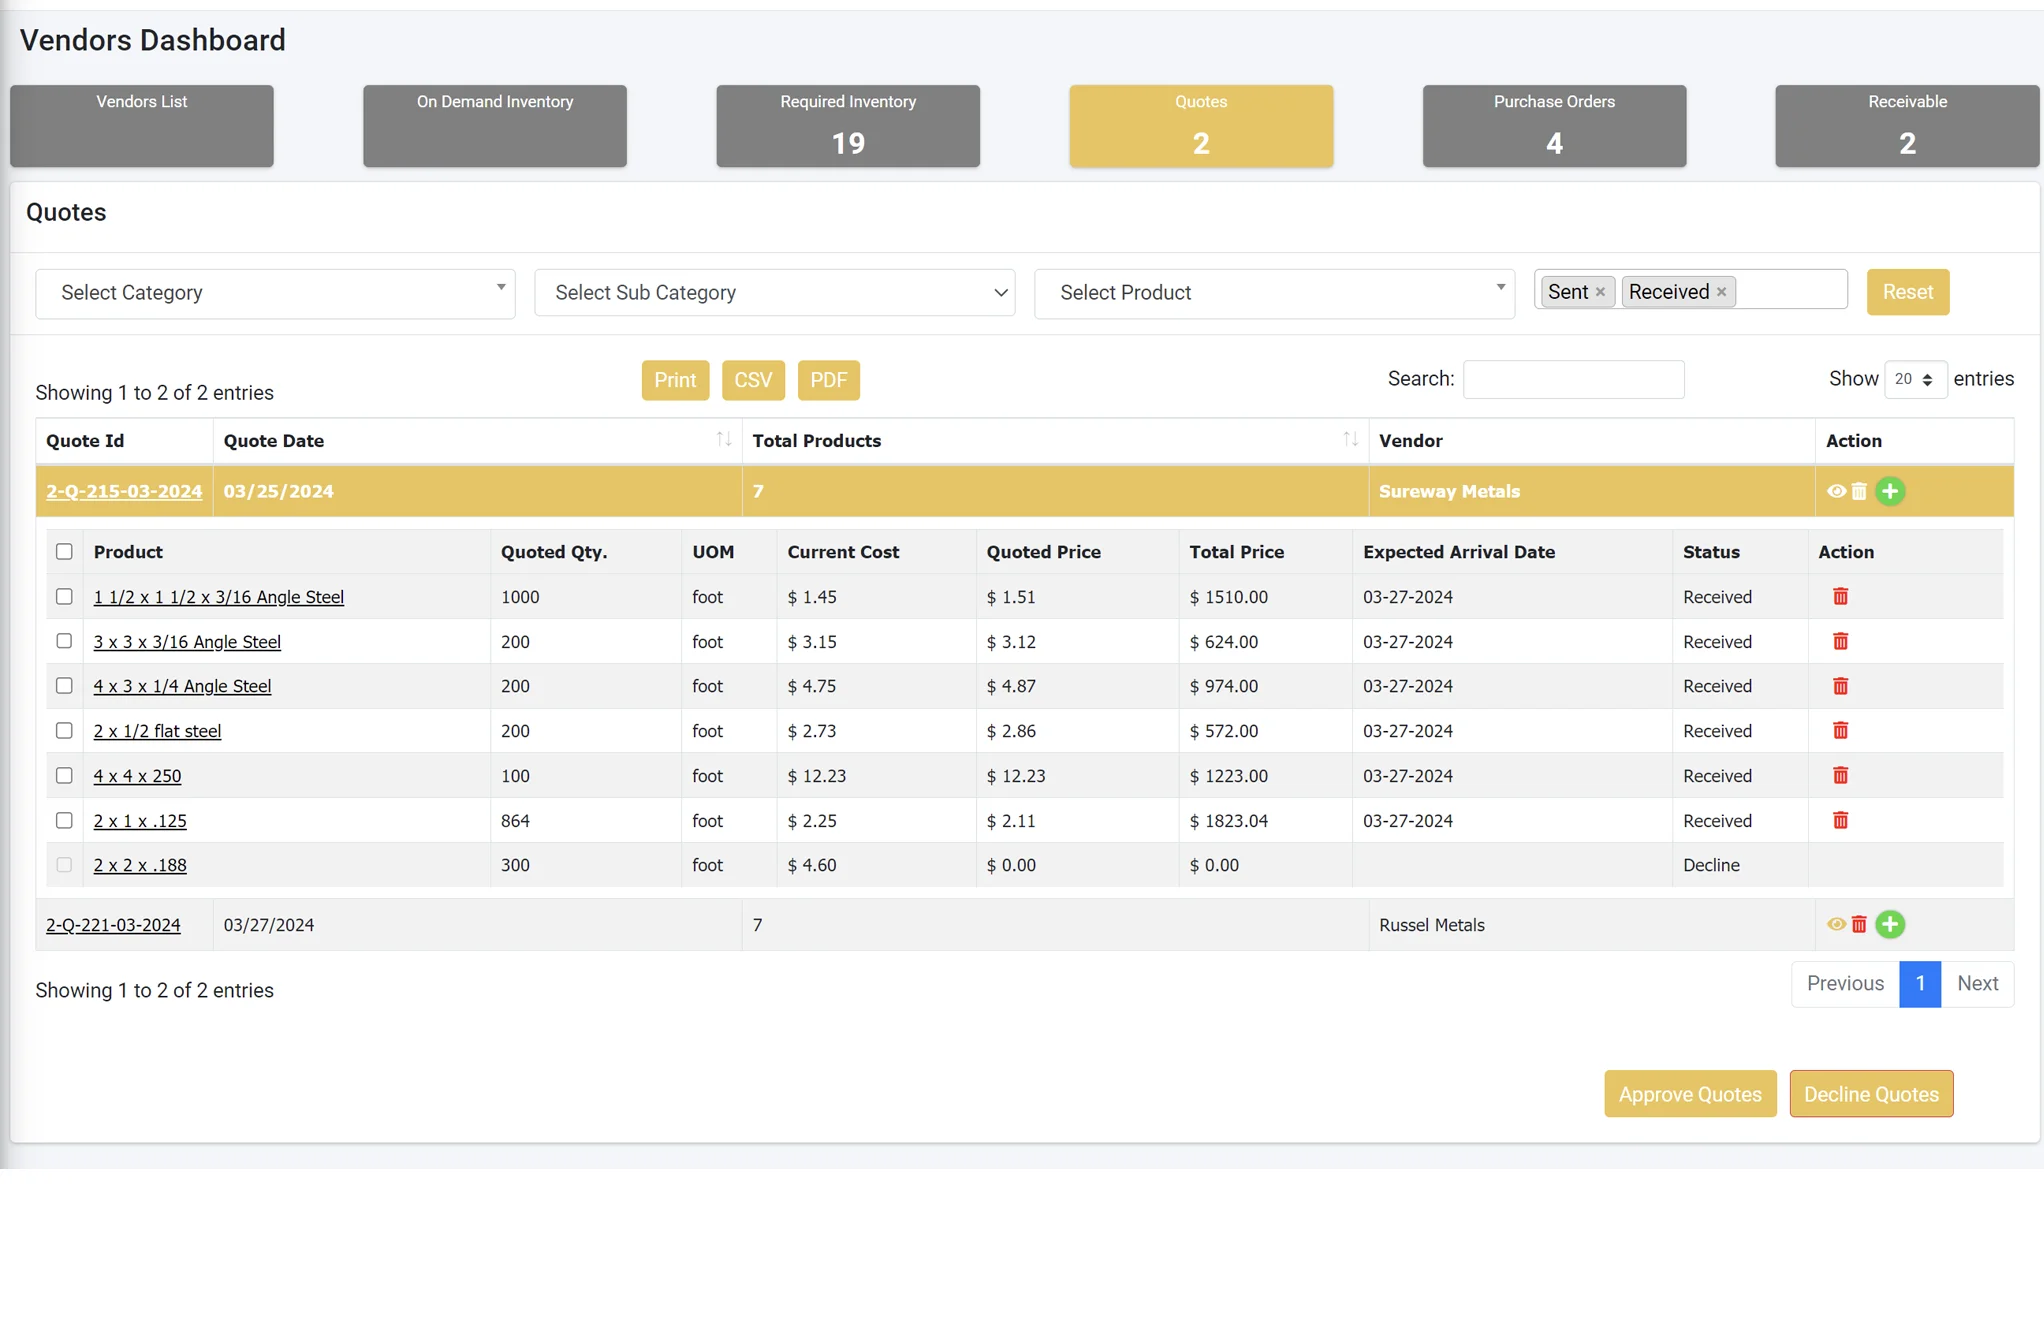Image resolution: width=2044 pixels, height=1330 pixels.
Task: Switch to the Purchase Orders tab
Action: (1553, 125)
